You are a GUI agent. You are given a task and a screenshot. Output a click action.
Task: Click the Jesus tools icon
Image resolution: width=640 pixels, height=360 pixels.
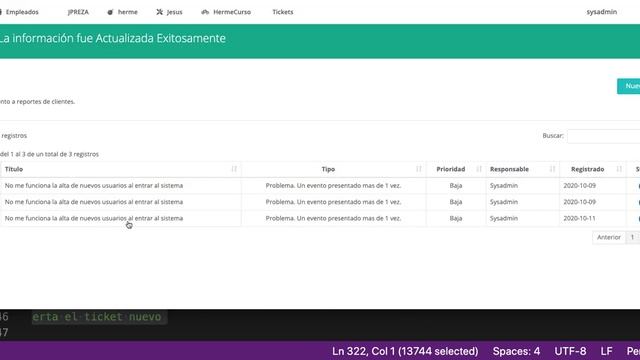pos(160,12)
